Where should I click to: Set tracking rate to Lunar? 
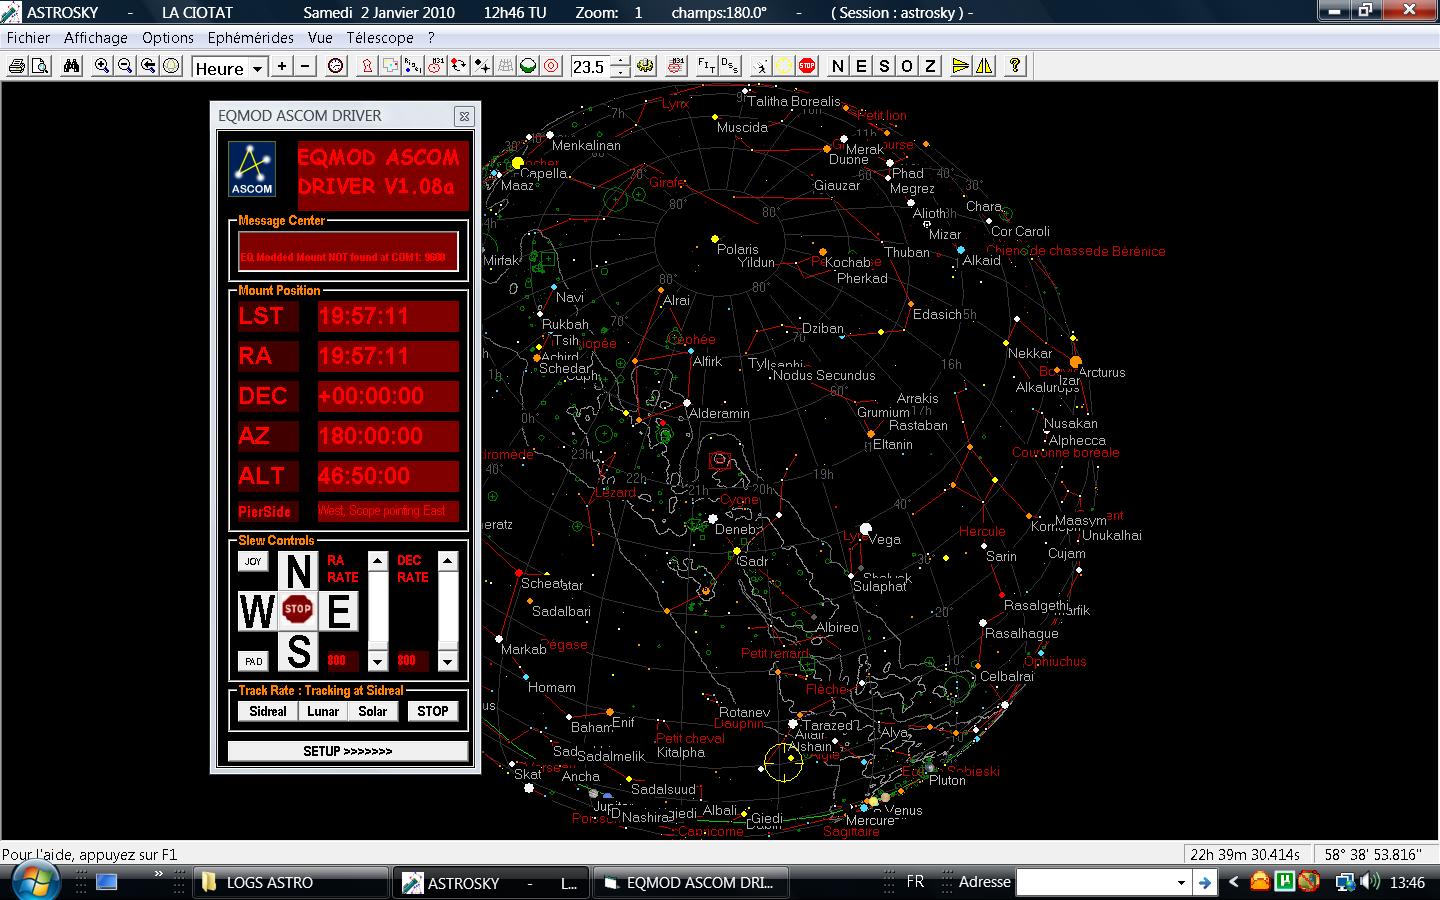(x=323, y=711)
